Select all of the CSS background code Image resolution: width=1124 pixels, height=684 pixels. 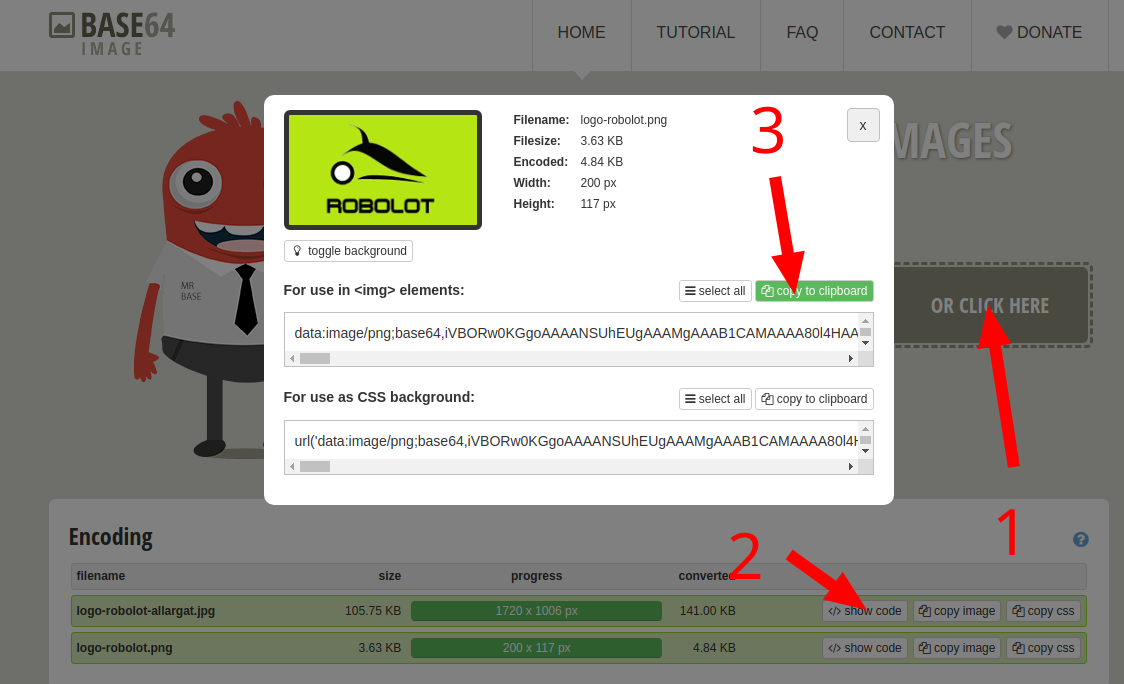tap(715, 398)
